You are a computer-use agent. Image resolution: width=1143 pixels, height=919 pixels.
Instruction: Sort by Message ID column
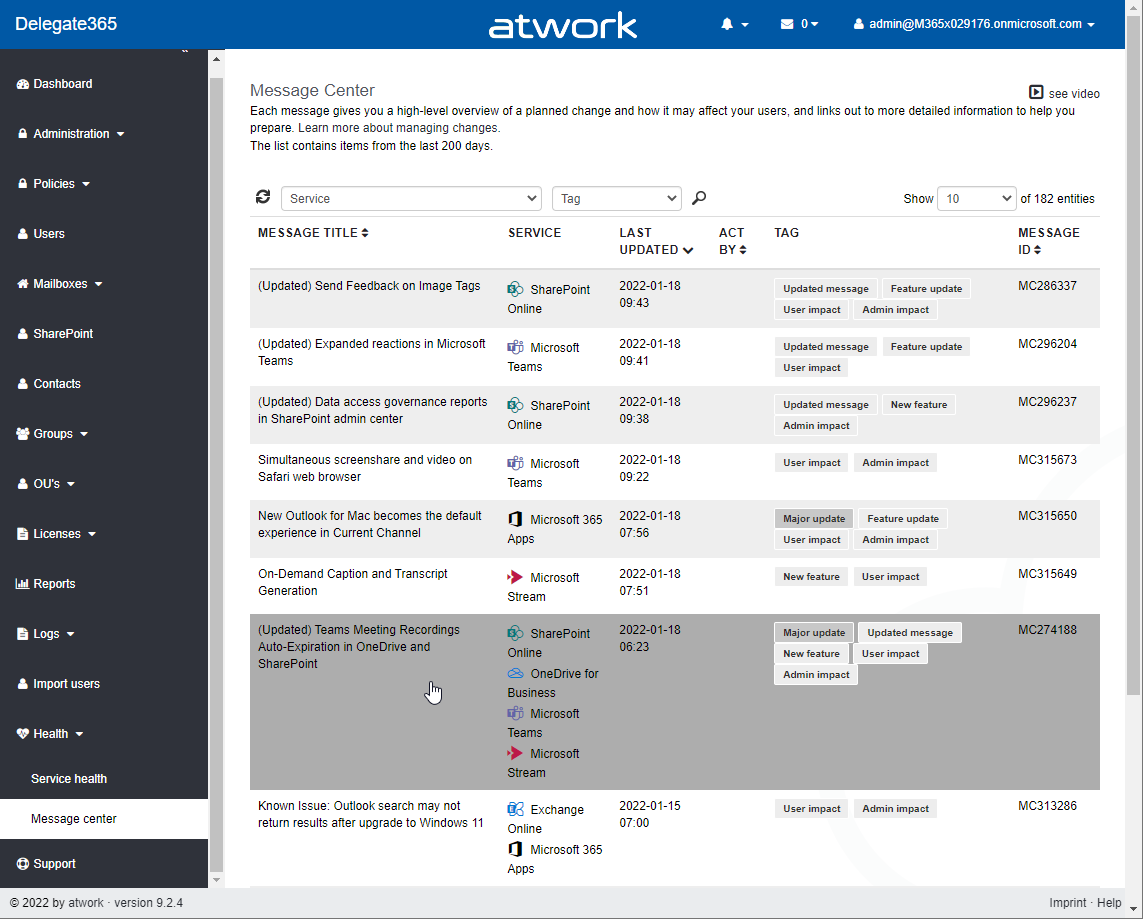(x=1048, y=241)
